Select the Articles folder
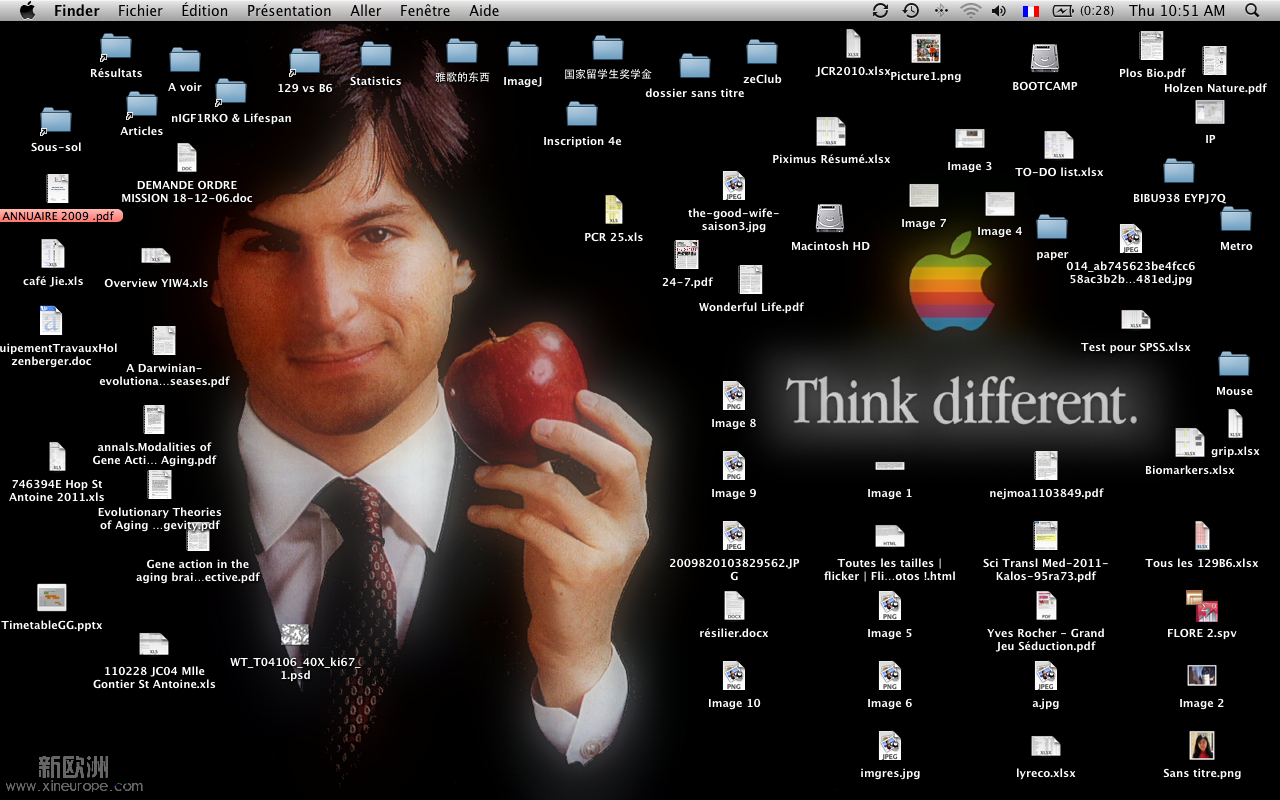The image size is (1280, 800). pyautogui.click(x=141, y=104)
